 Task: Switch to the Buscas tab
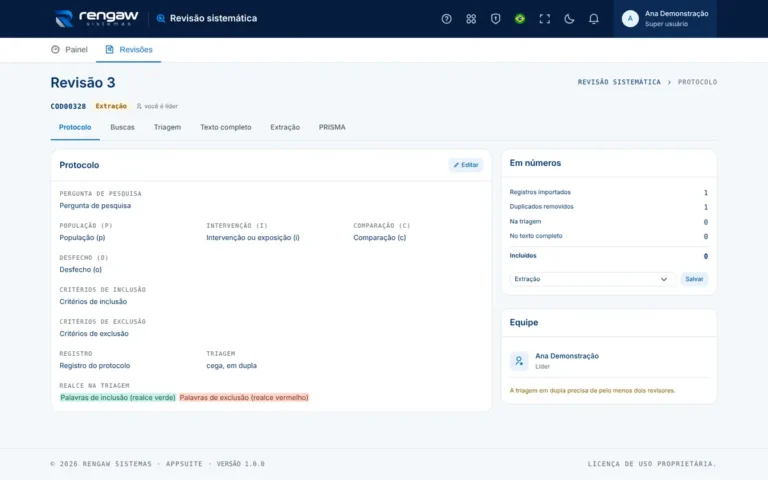[122, 127]
